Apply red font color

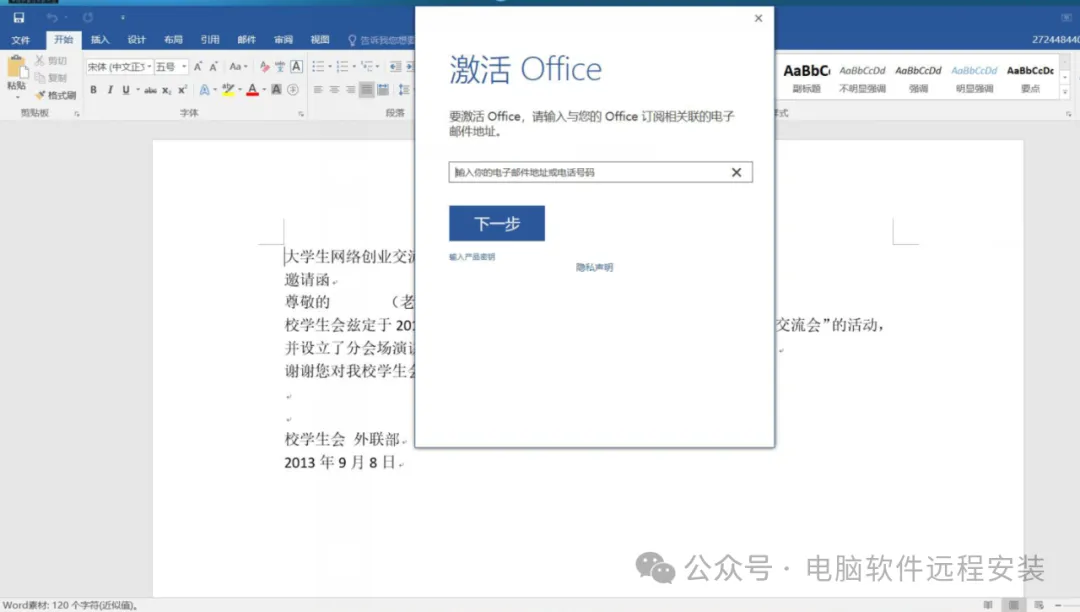tap(252, 89)
